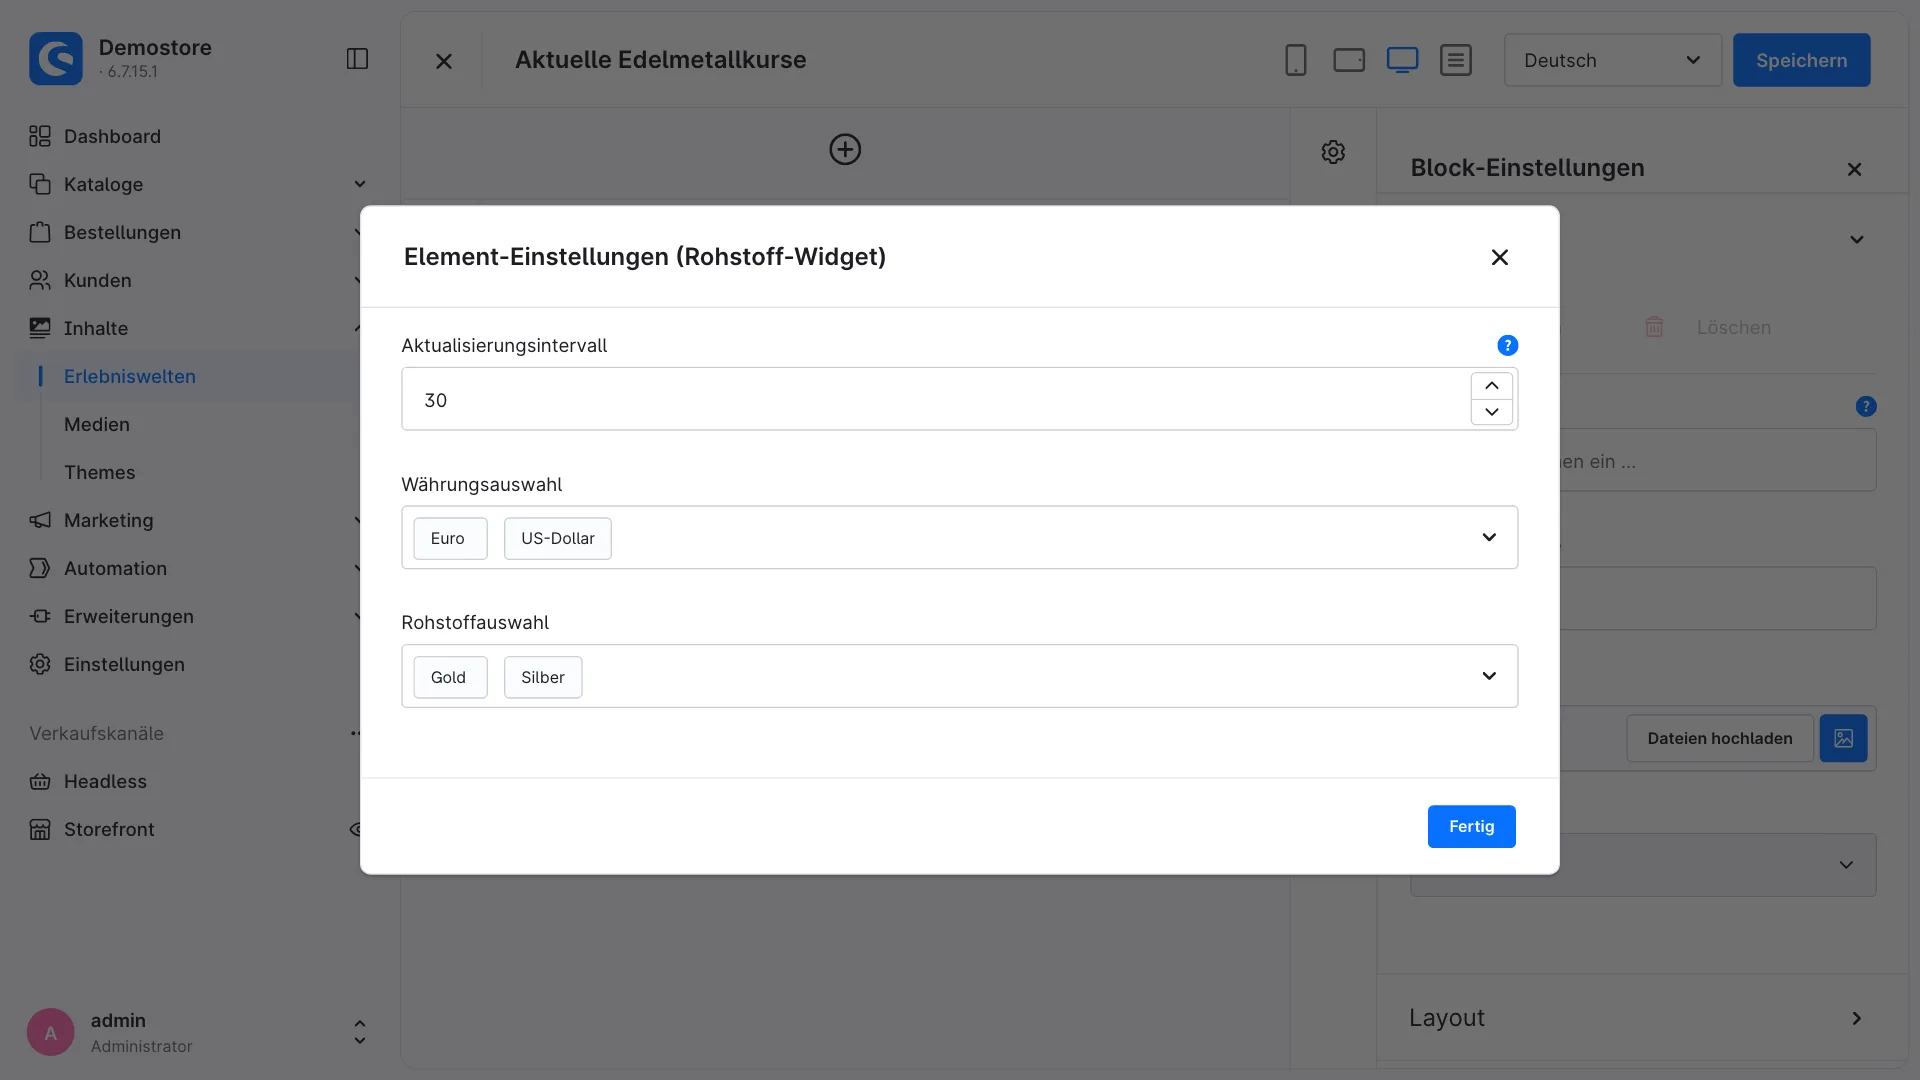Expand the Layout section
1920x1080 pixels.
pyautogui.click(x=1643, y=1018)
